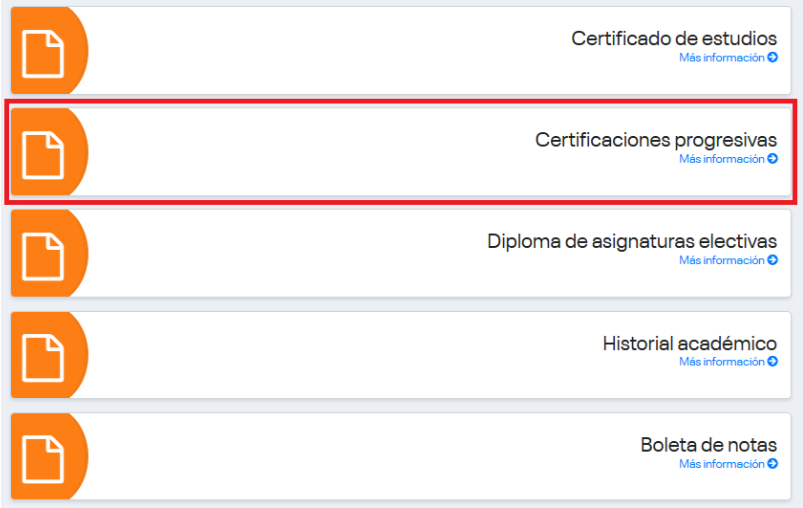Open Más información under Certificado de estudios
This screenshot has height=508, width=803.
click(722, 58)
